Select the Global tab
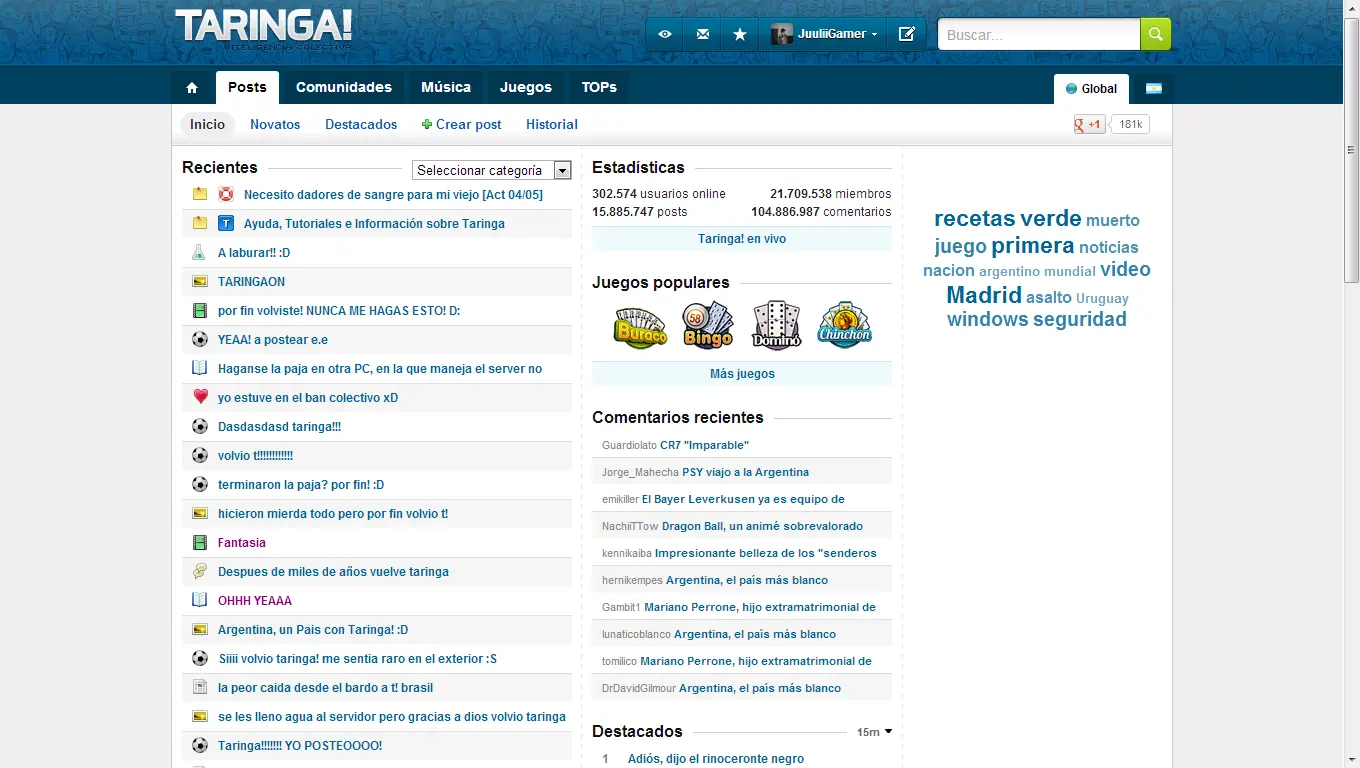Screen dimensions: 1360x768 [1091, 88]
